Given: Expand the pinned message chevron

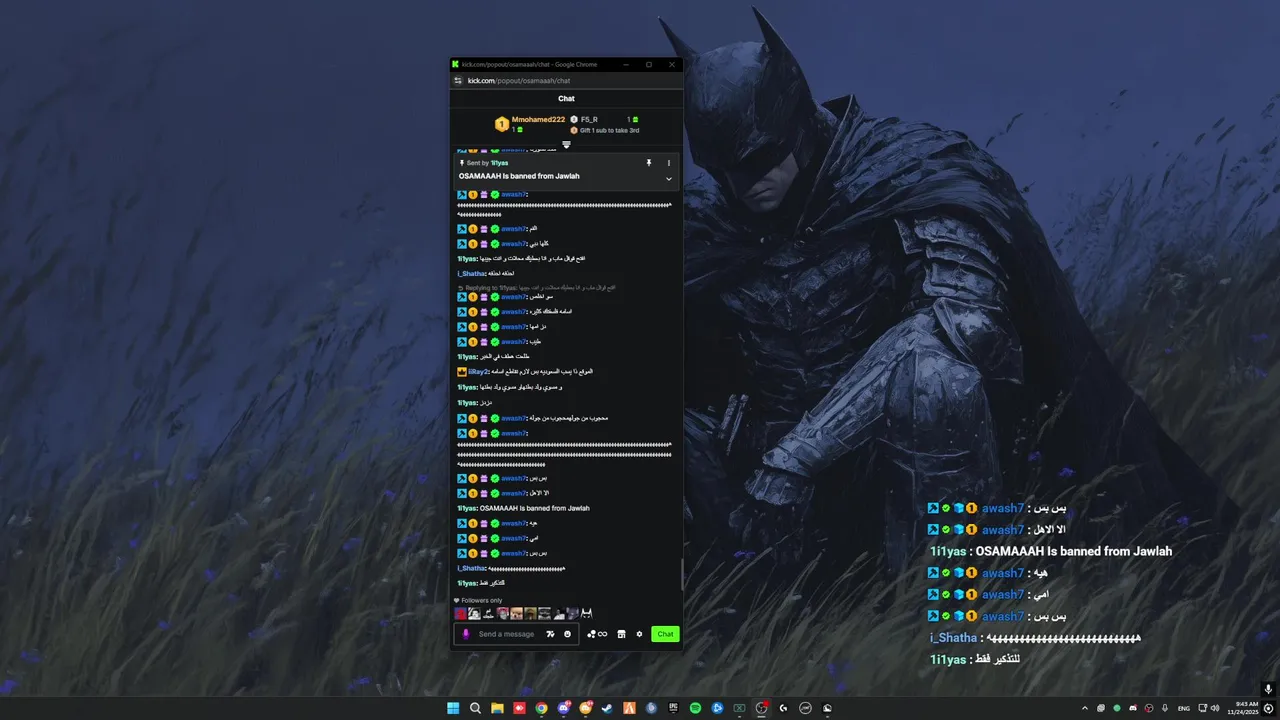Looking at the screenshot, I should point(669,179).
